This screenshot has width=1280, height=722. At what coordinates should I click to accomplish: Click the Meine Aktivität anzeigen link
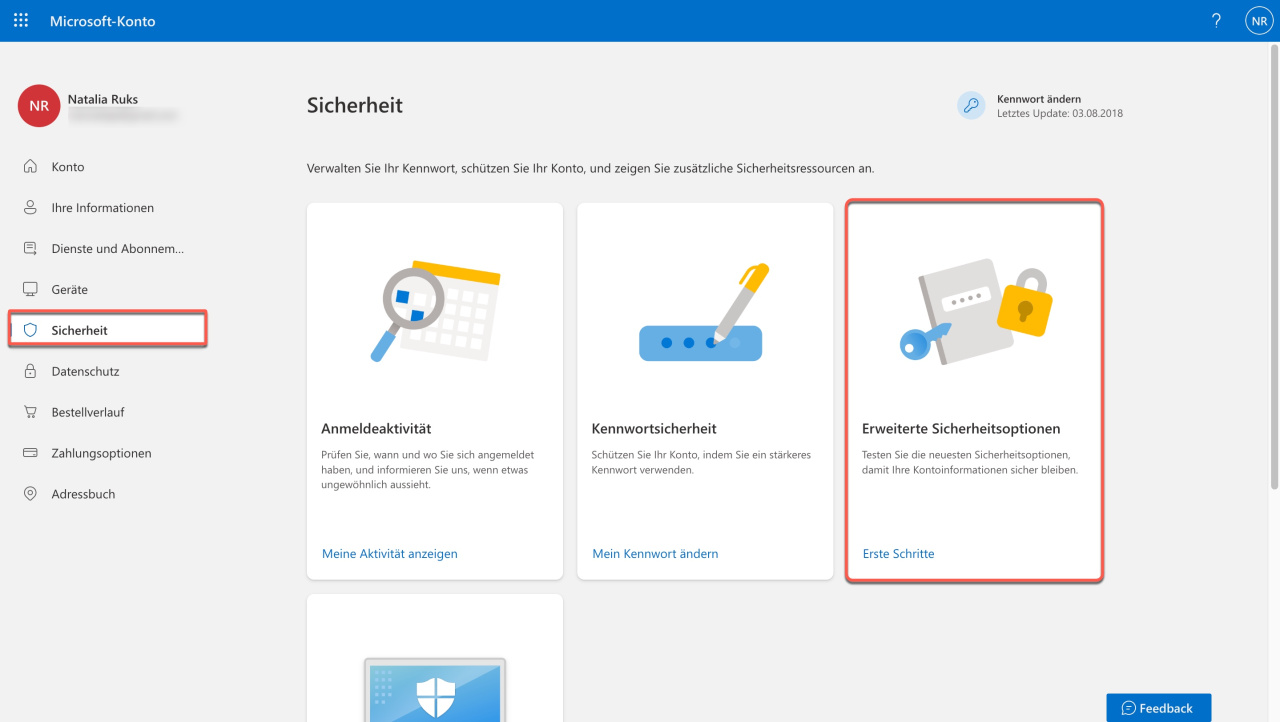(x=390, y=553)
